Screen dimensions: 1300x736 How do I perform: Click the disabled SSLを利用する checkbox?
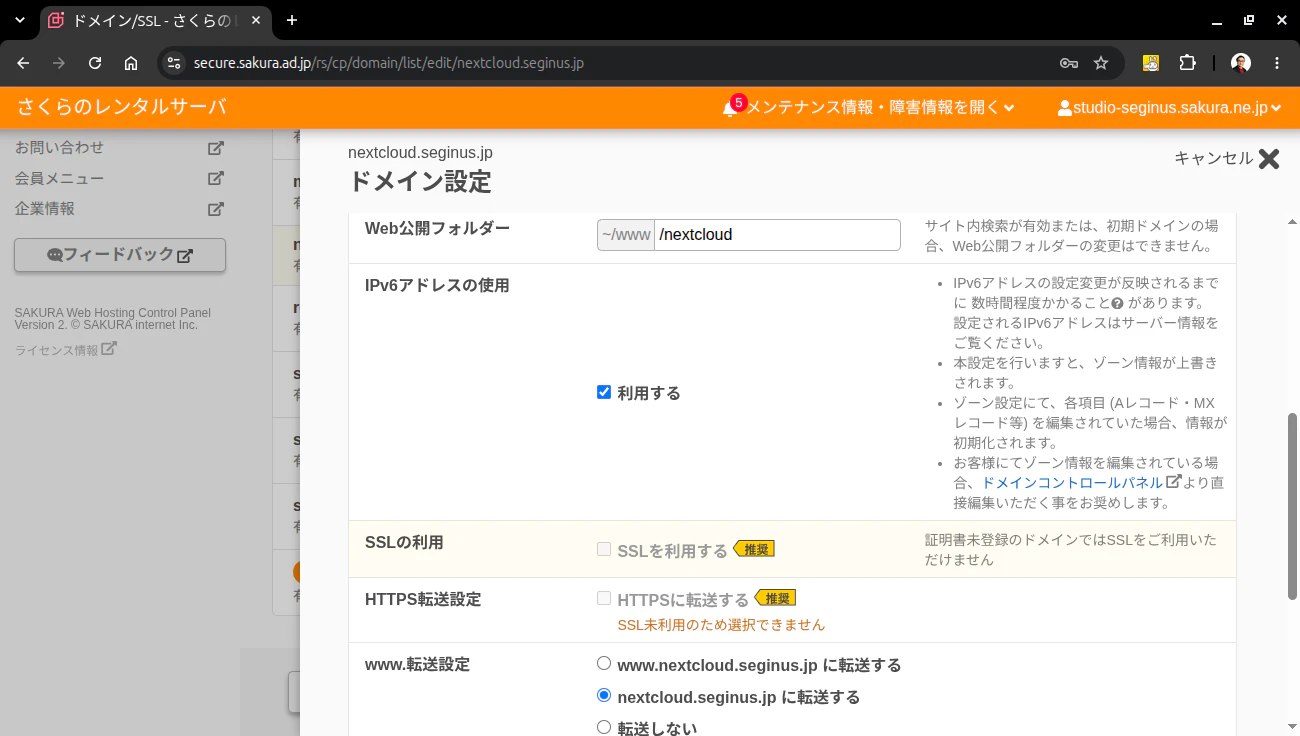[x=604, y=549]
